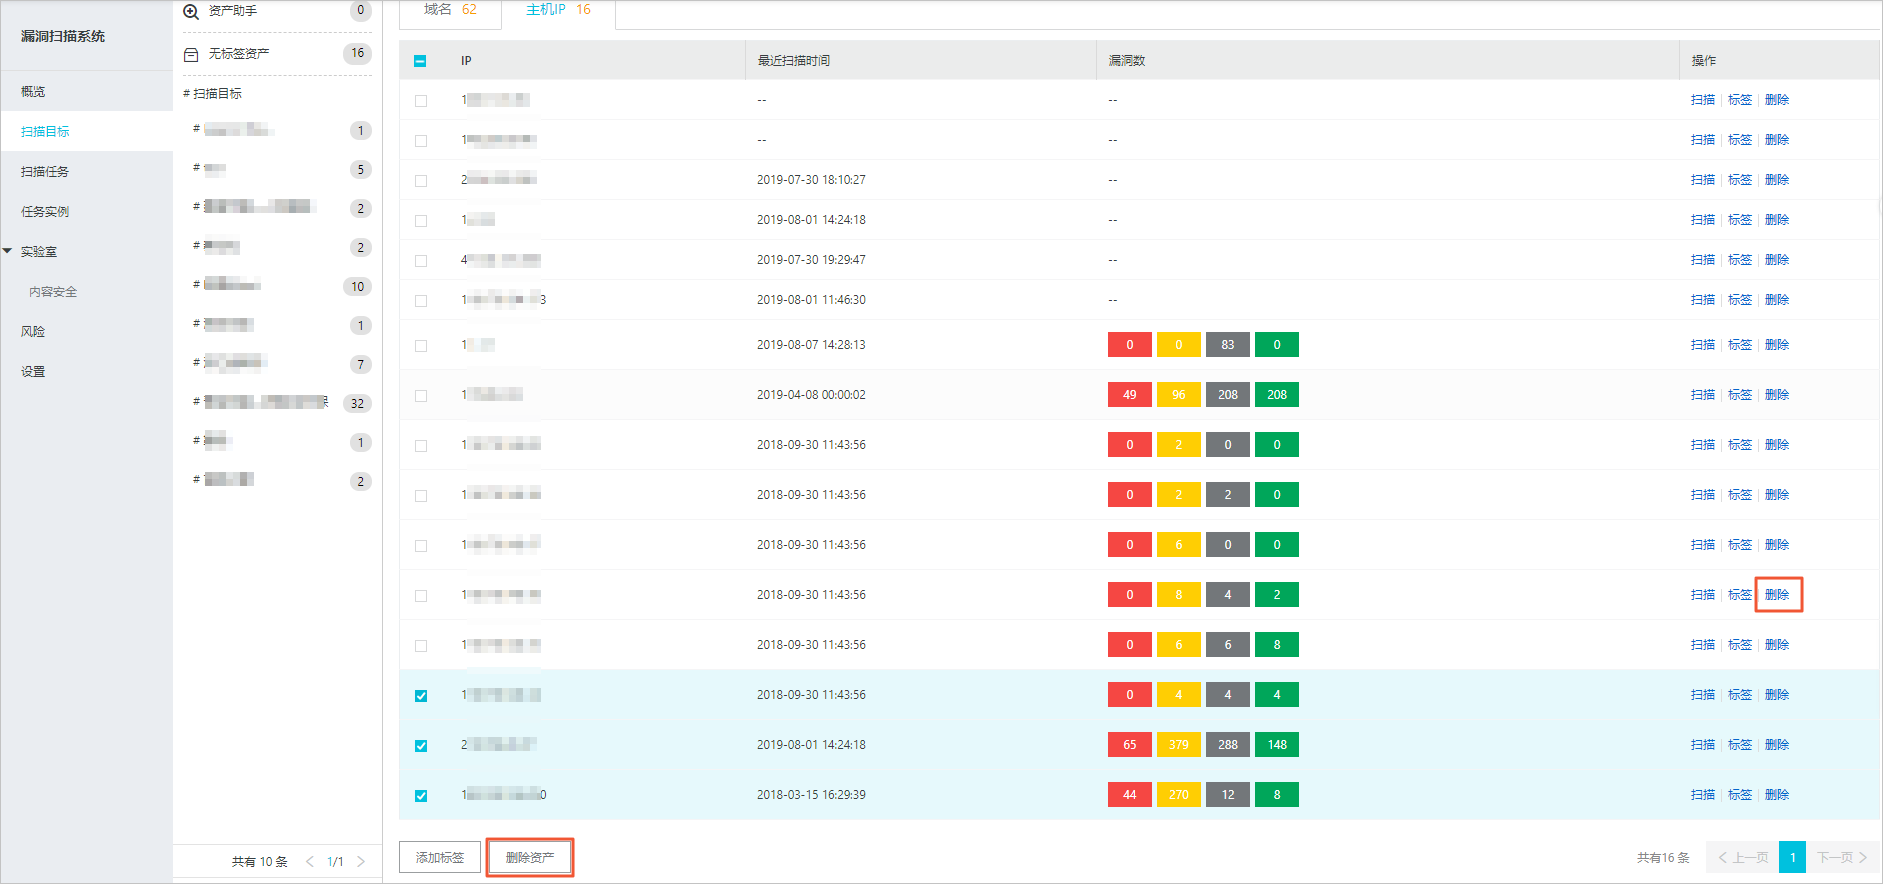The image size is (1883, 884).
Task: Click gray badge showing 83 vulnerabilities
Action: click(1228, 345)
